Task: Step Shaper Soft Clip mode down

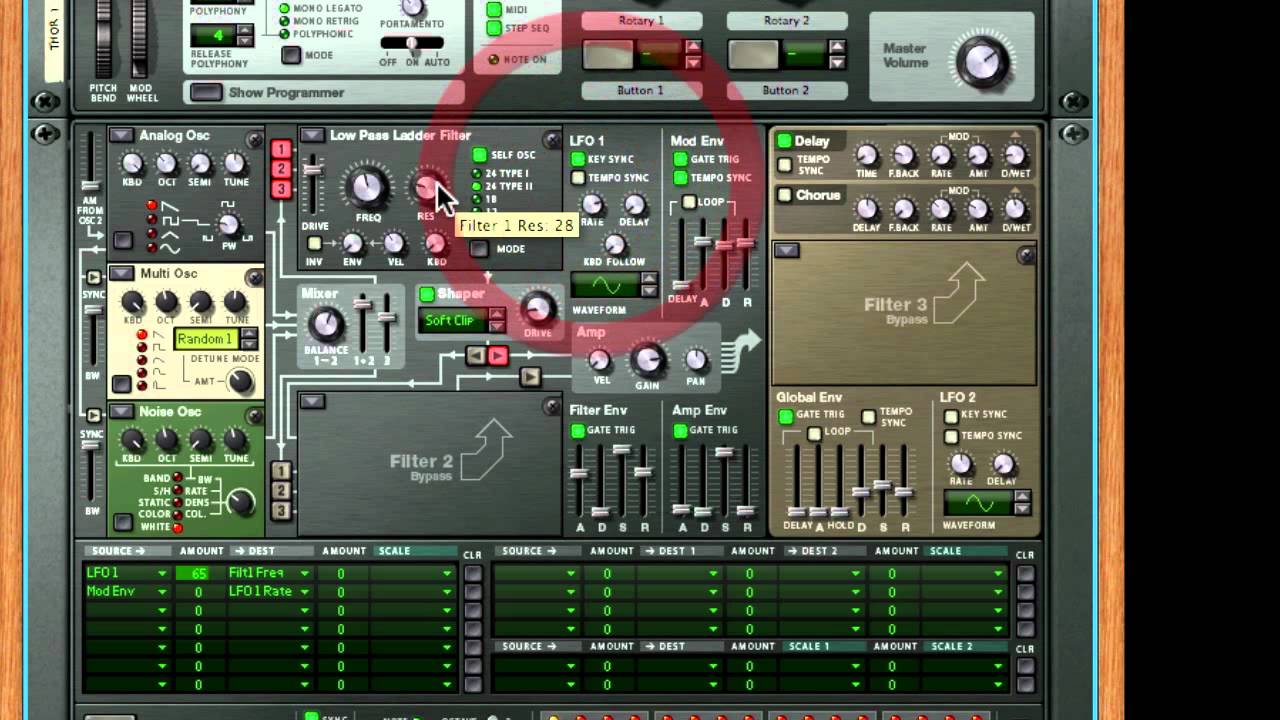Action: click(496, 327)
